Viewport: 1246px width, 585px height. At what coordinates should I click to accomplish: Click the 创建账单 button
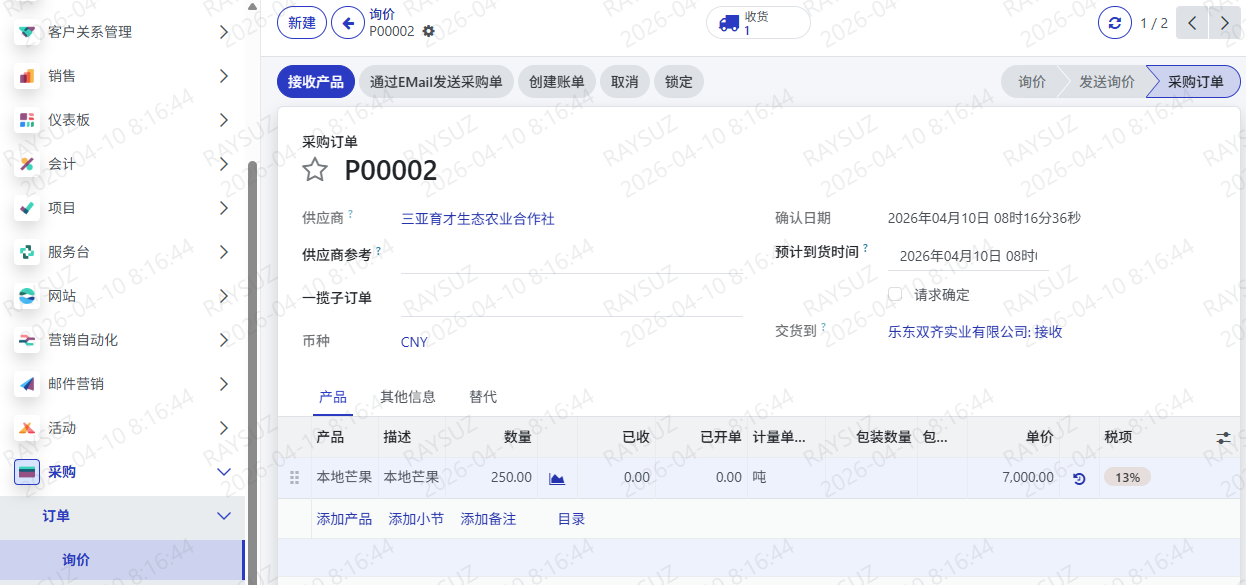coord(557,82)
